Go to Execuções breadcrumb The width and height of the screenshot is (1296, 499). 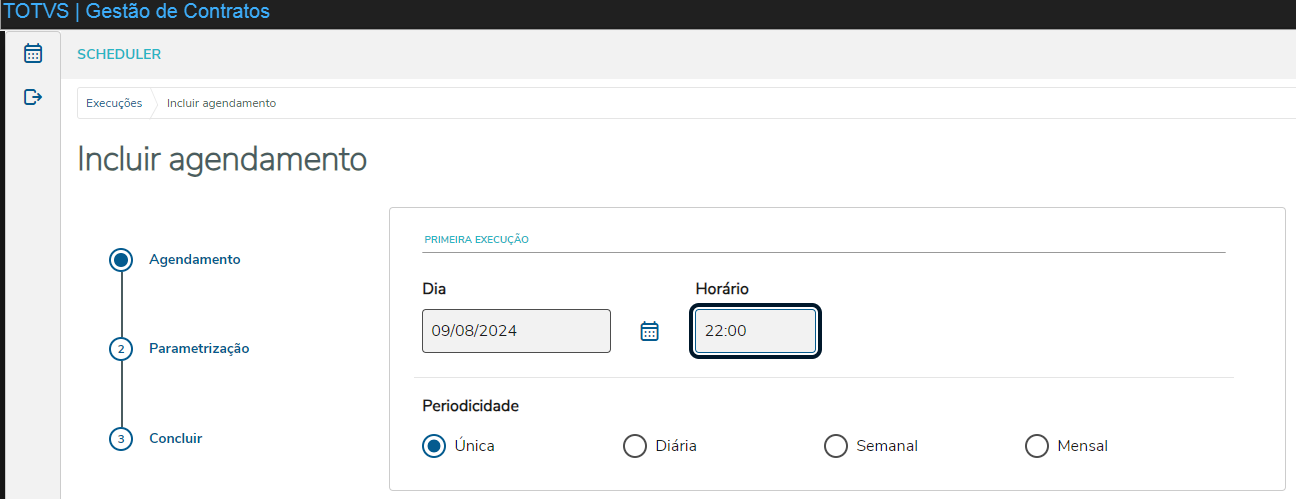pyautogui.click(x=114, y=103)
